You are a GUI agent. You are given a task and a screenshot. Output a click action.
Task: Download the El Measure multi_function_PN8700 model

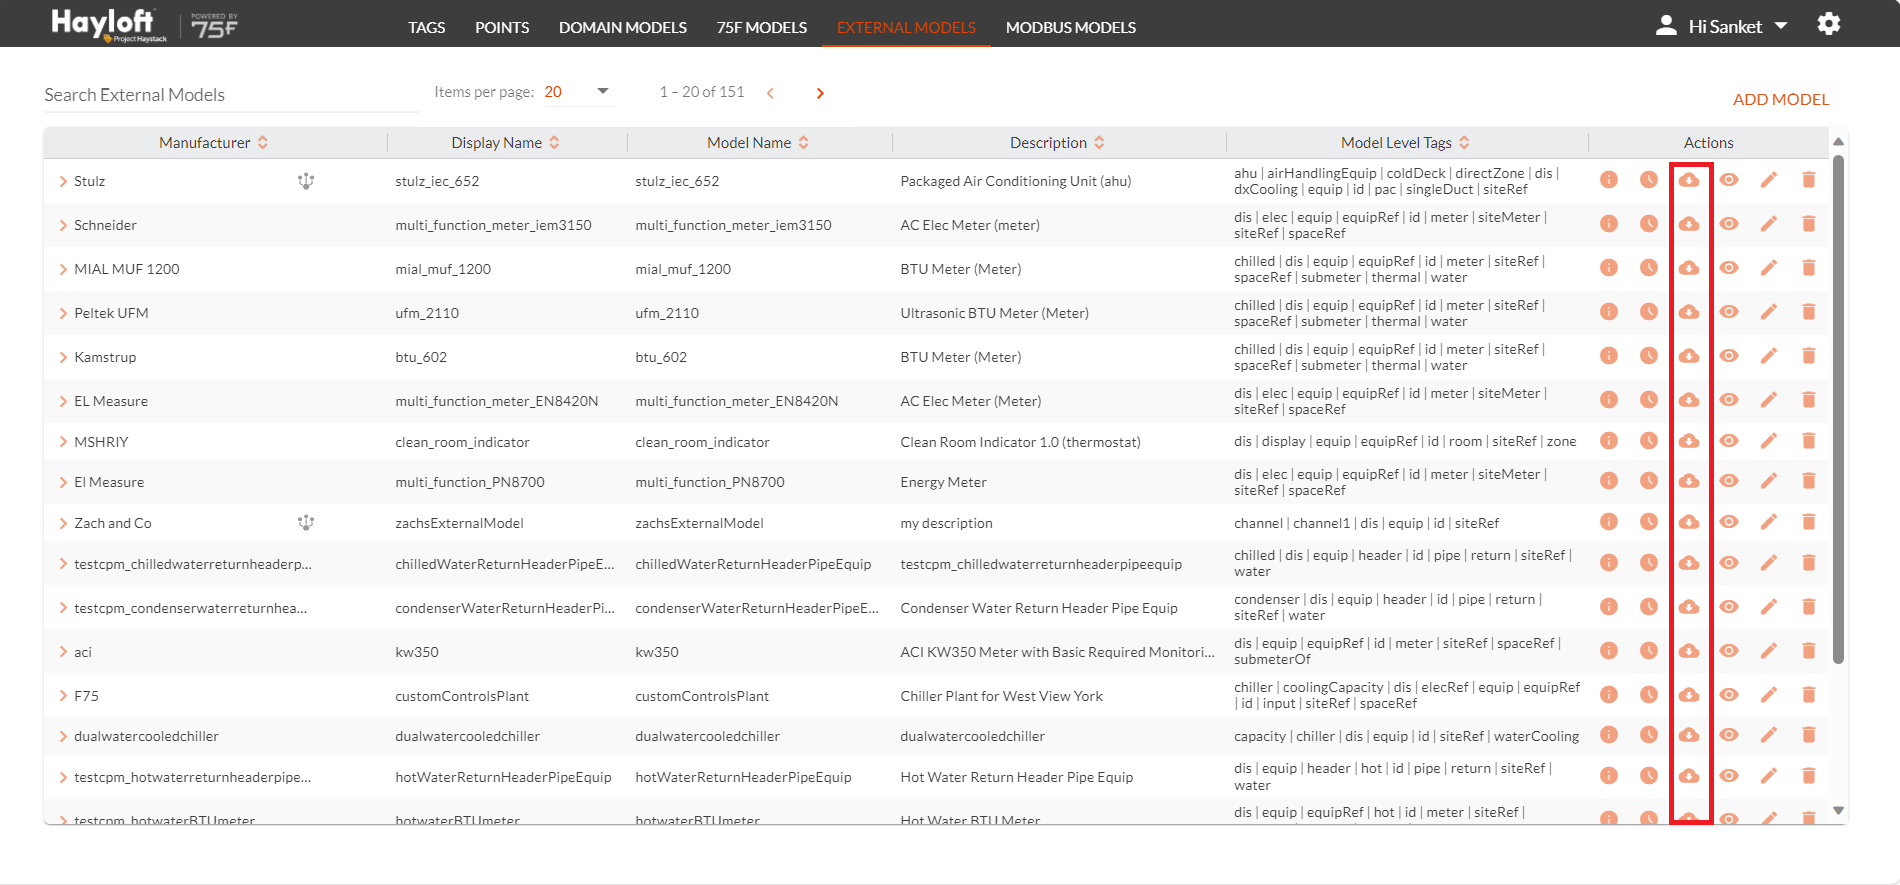[x=1689, y=481]
